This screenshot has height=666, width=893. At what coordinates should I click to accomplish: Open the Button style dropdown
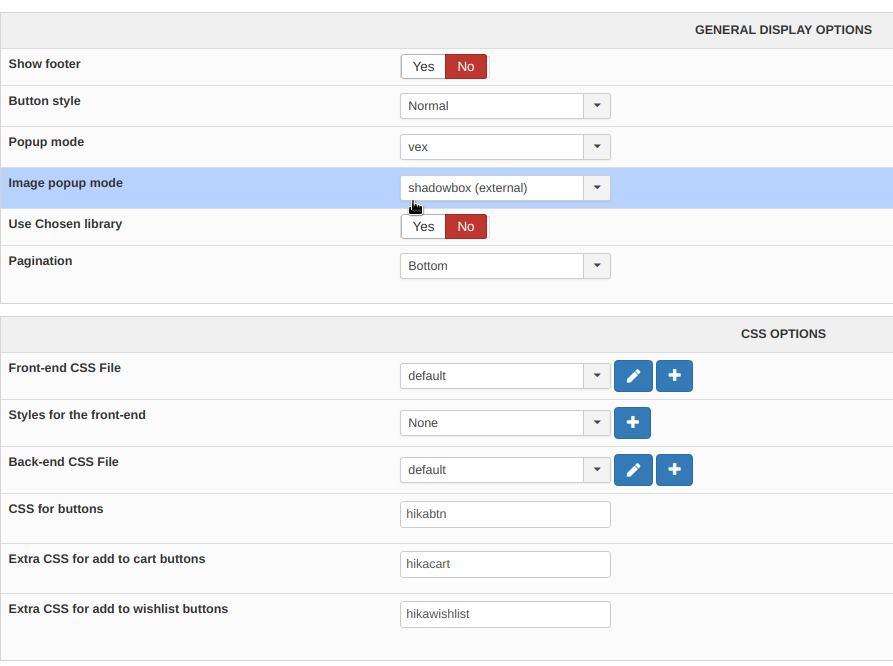pyautogui.click(x=505, y=106)
